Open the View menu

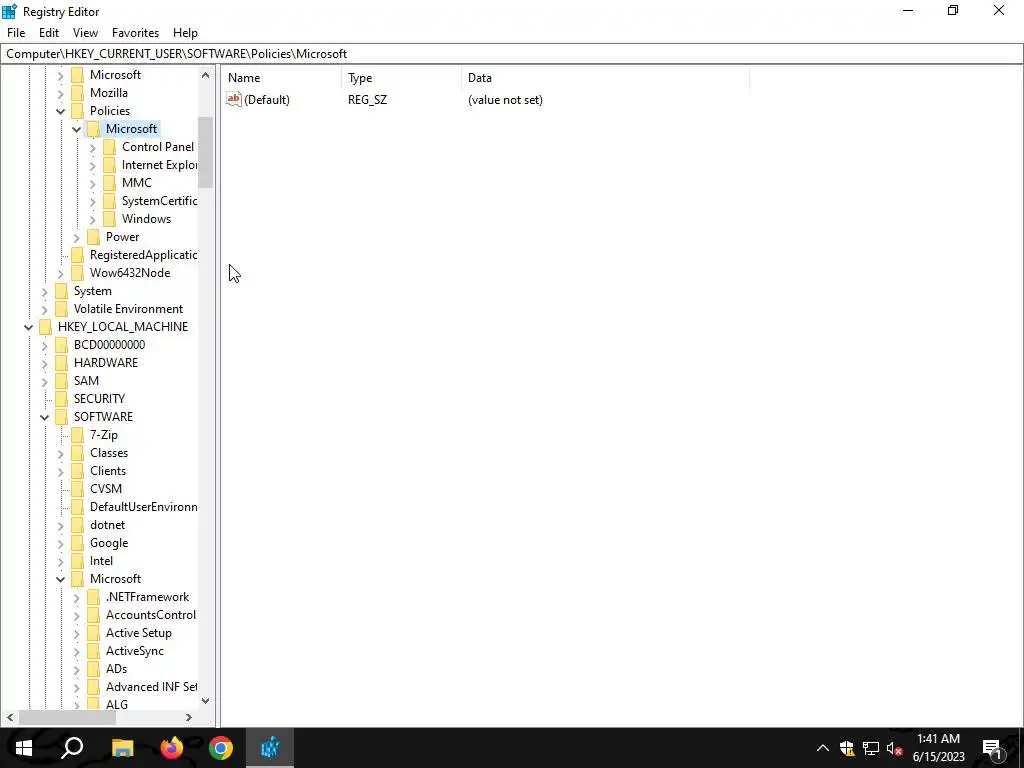[x=85, y=33]
